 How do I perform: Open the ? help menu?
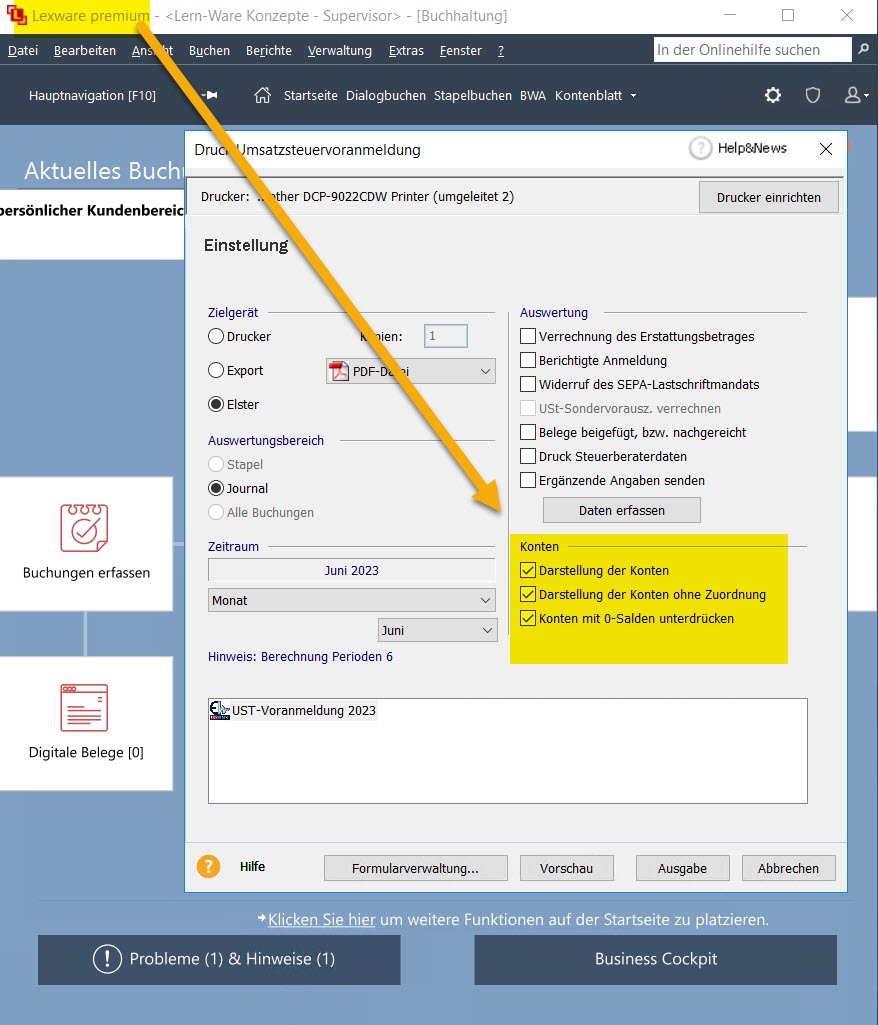point(501,50)
